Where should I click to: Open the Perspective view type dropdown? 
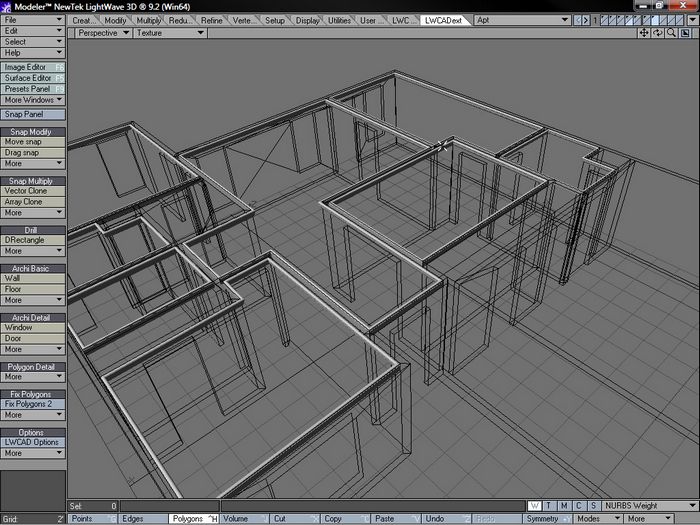pos(104,33)
